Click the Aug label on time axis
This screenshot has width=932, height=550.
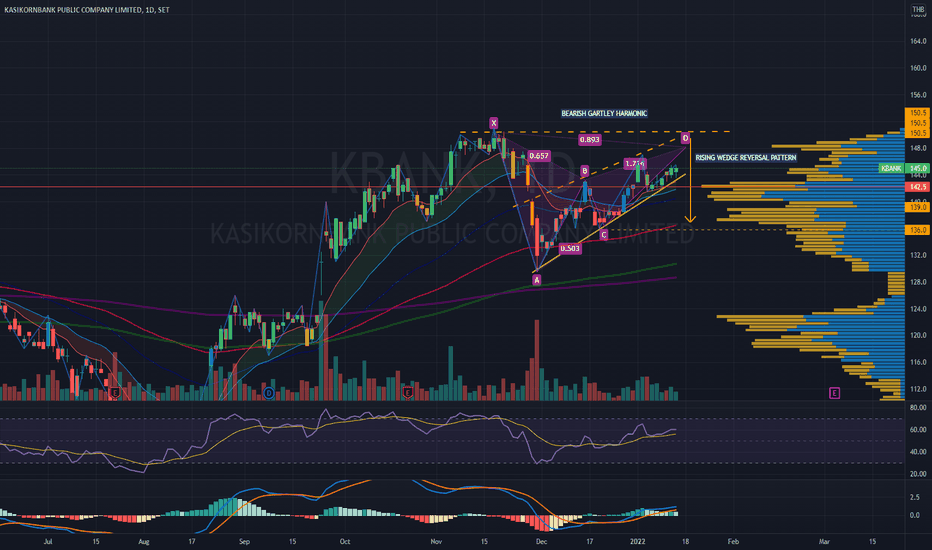(x=144, y=542)
